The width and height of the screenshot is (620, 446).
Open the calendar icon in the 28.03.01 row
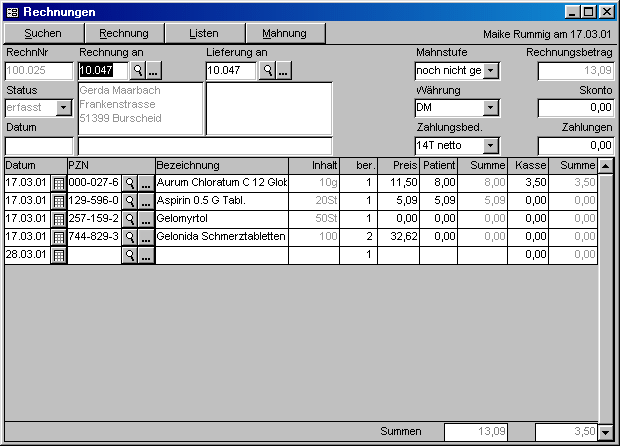58,255
